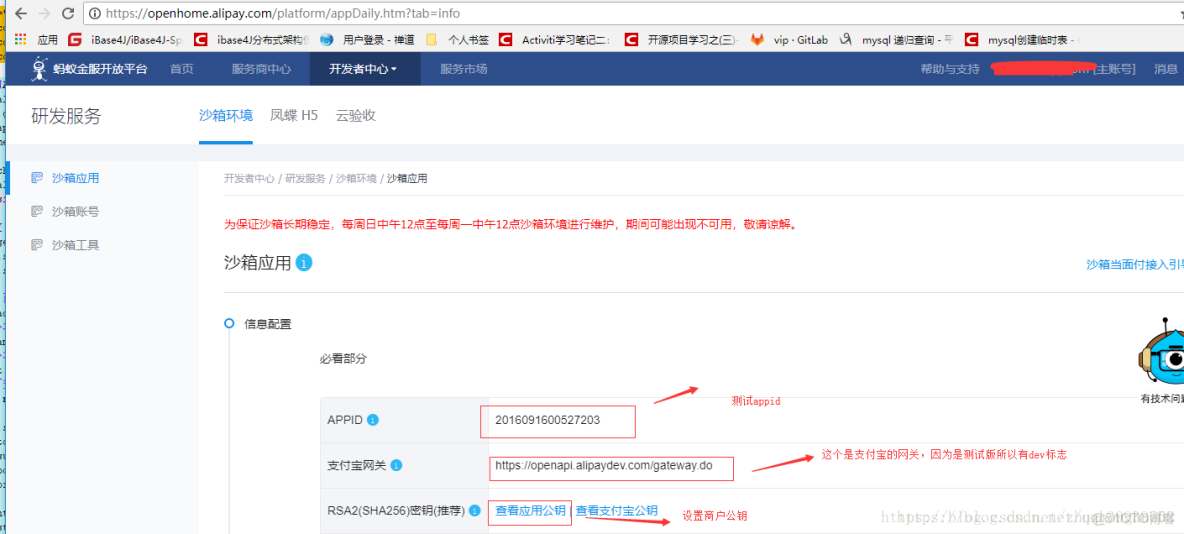Click the APPID value 2016091600527203

pyautogui.click(x=547, y=420)
